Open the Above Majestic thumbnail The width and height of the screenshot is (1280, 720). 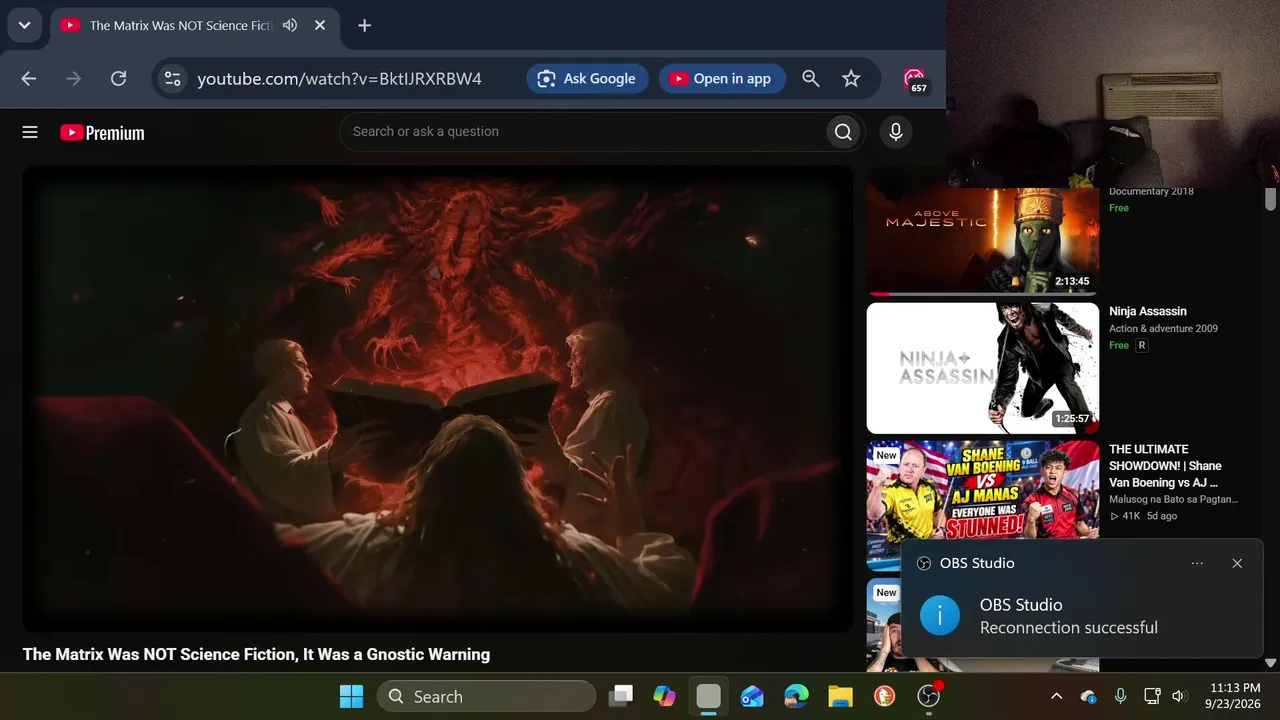[x=983, y=241]
